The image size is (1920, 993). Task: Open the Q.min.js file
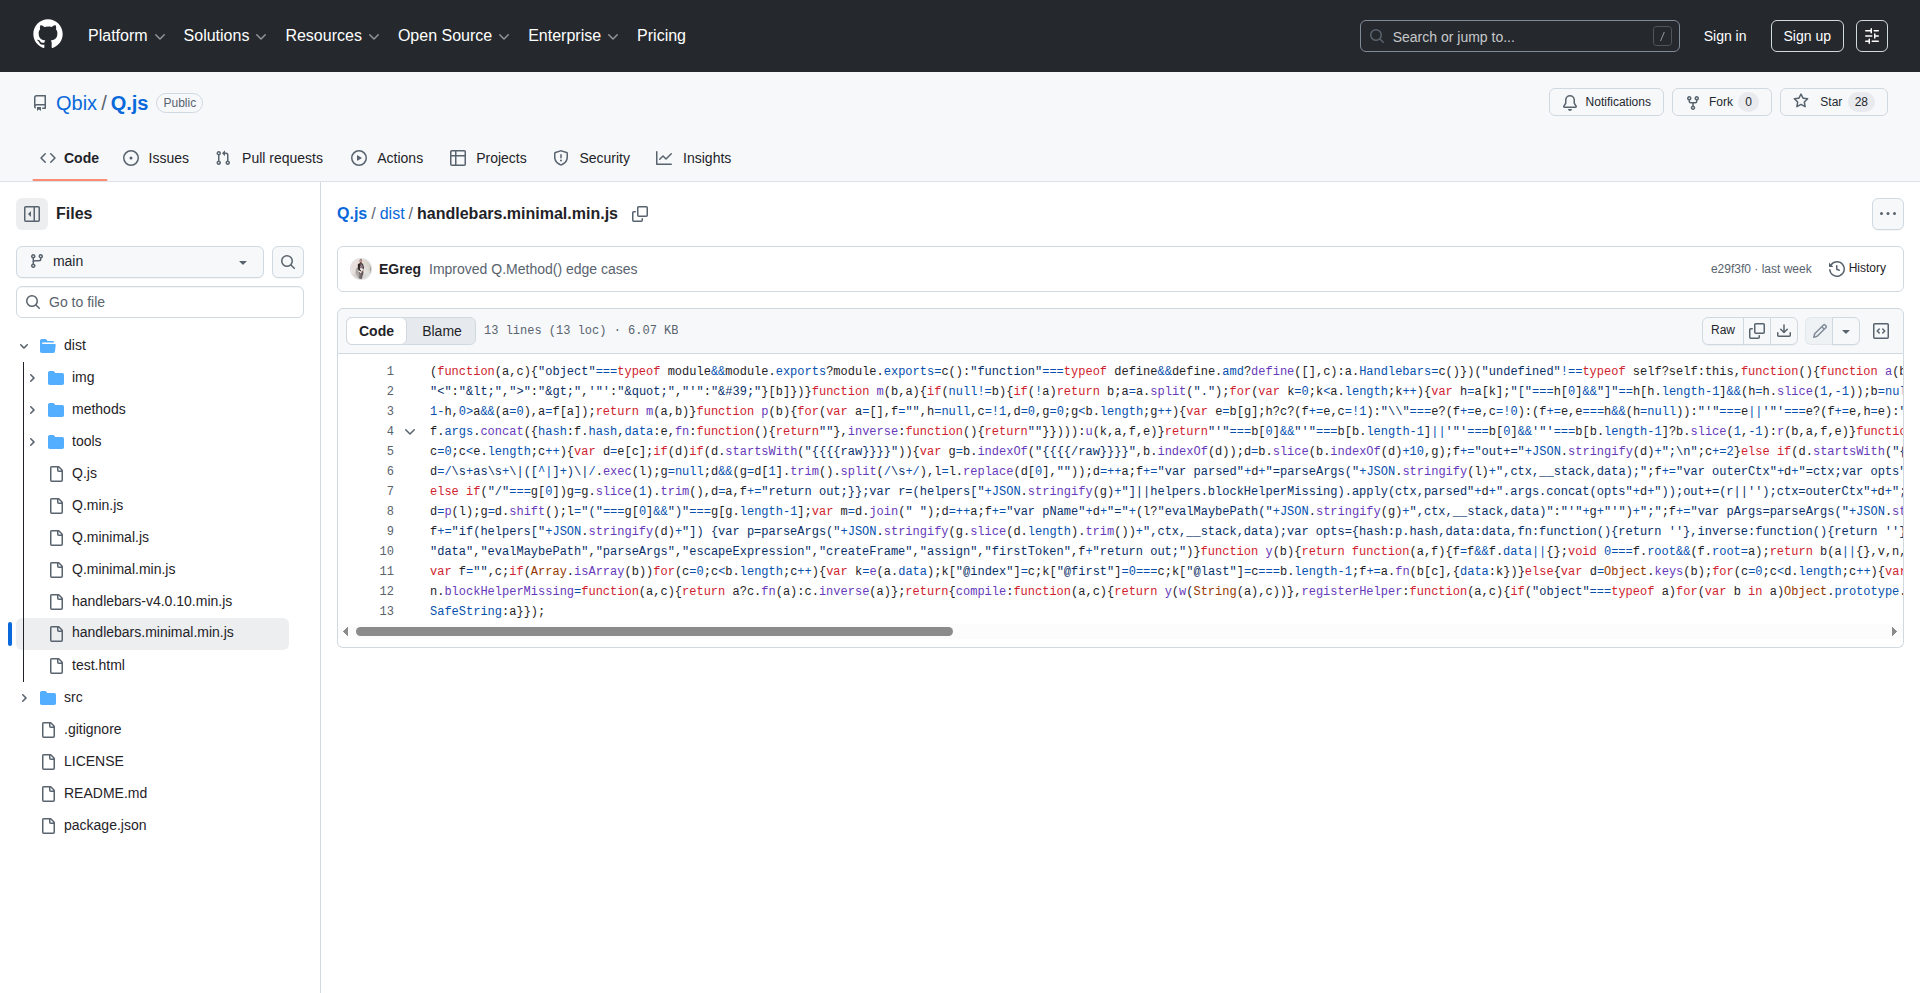pos(98,505)
